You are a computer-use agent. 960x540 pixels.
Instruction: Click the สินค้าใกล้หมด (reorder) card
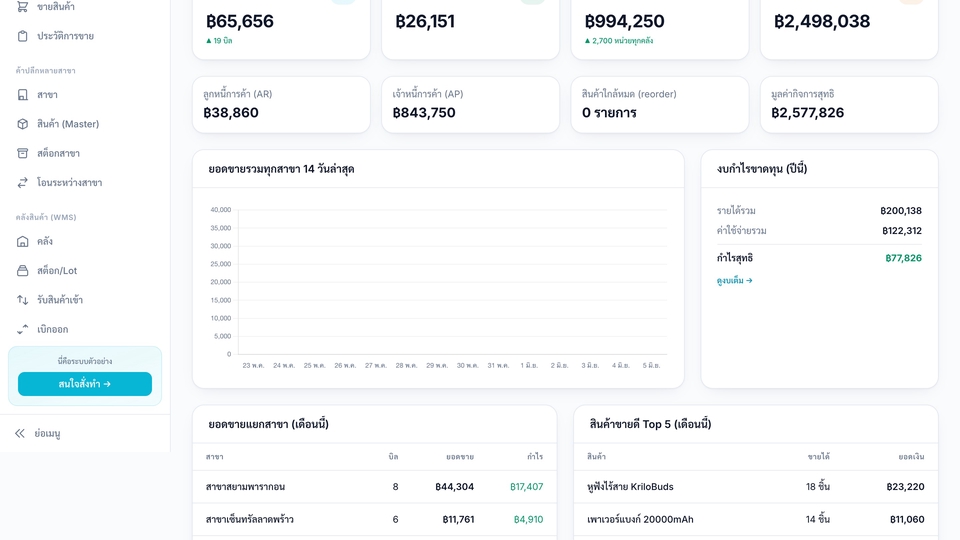pos(659,105)
